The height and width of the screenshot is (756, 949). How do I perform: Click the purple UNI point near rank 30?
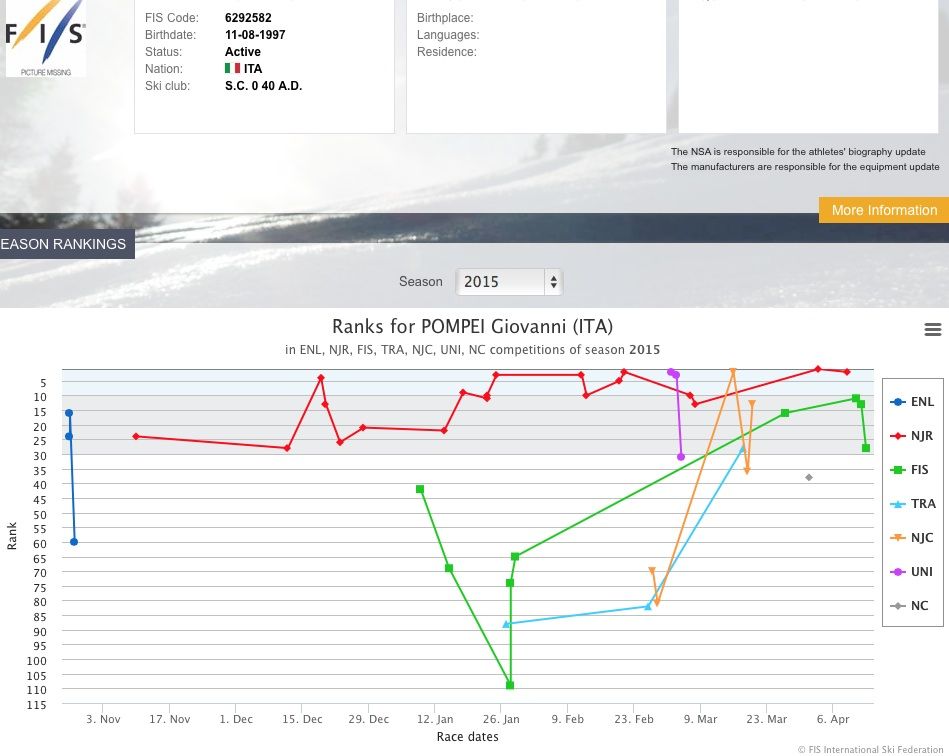(681, 457)
